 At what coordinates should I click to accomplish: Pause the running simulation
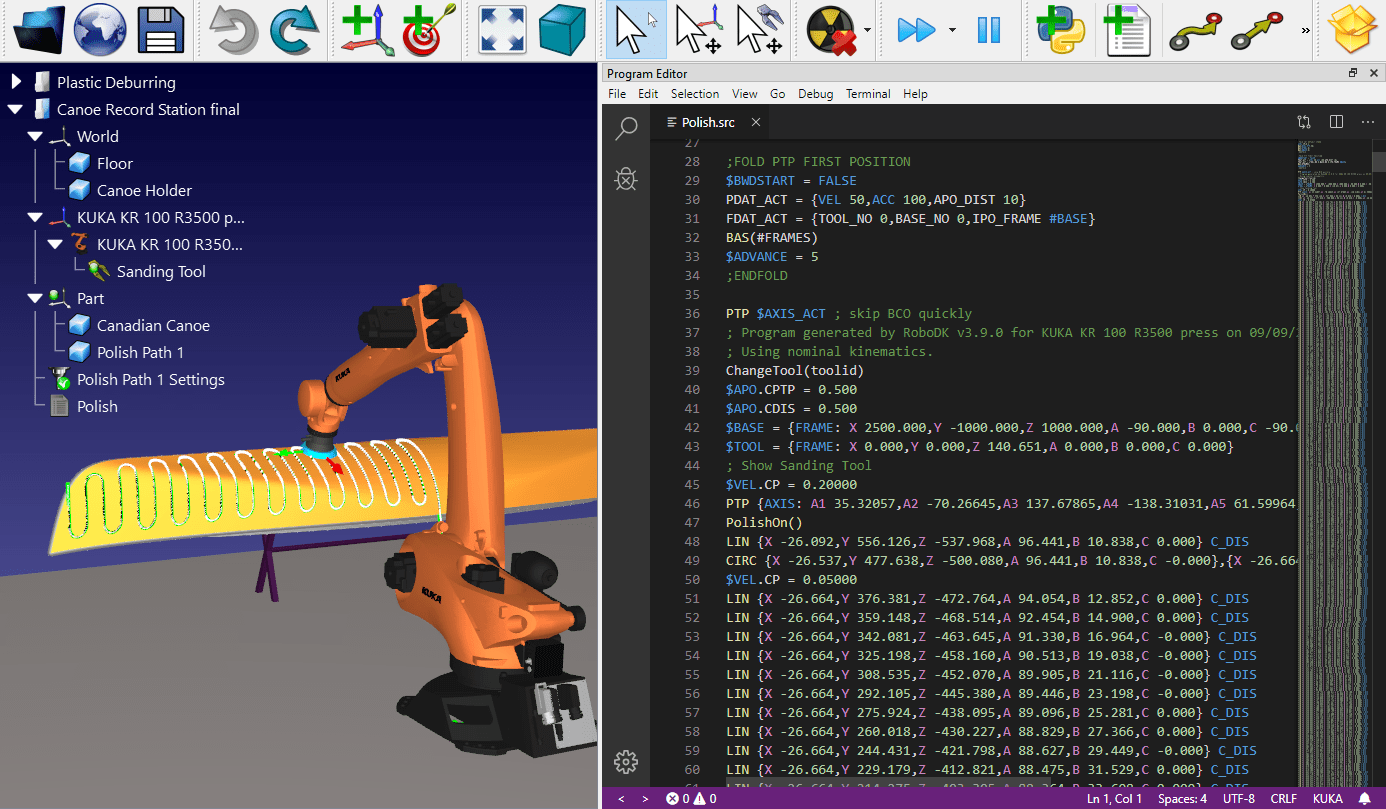point(988,29)
